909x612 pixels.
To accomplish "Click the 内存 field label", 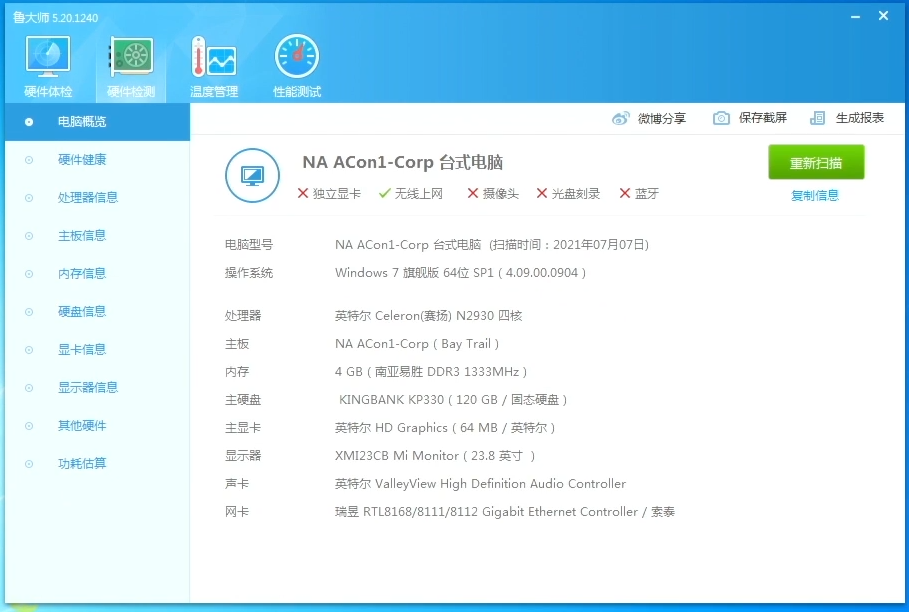I will (x=237, y=372).
